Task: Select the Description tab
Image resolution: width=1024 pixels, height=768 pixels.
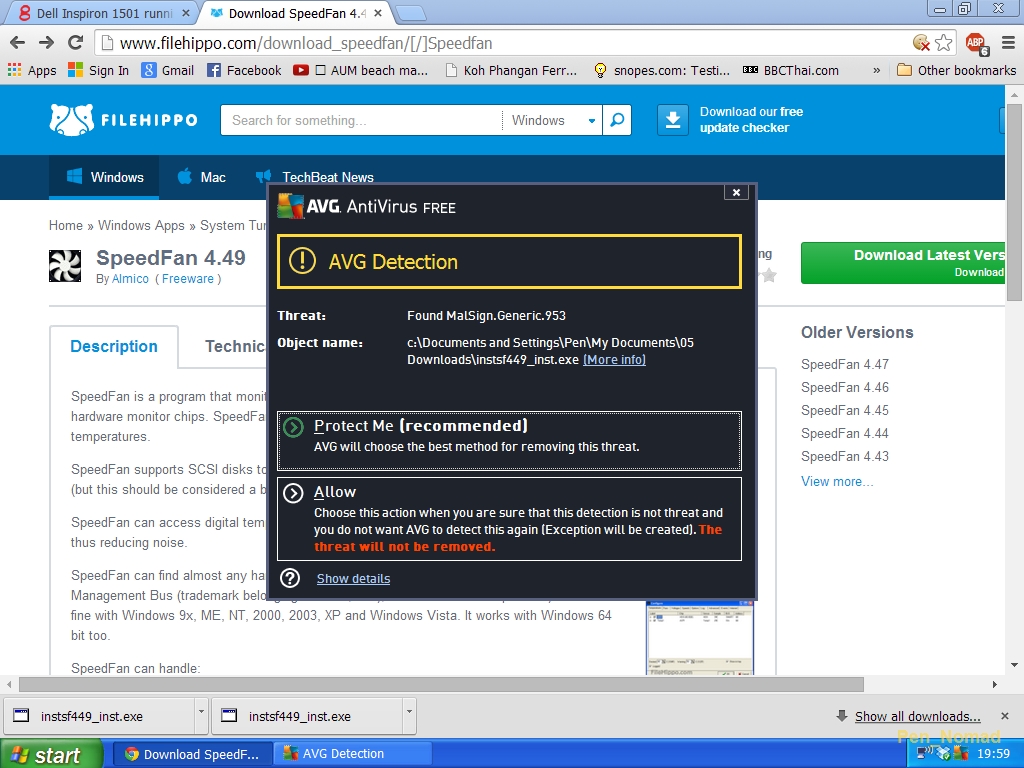Action: 114,346
